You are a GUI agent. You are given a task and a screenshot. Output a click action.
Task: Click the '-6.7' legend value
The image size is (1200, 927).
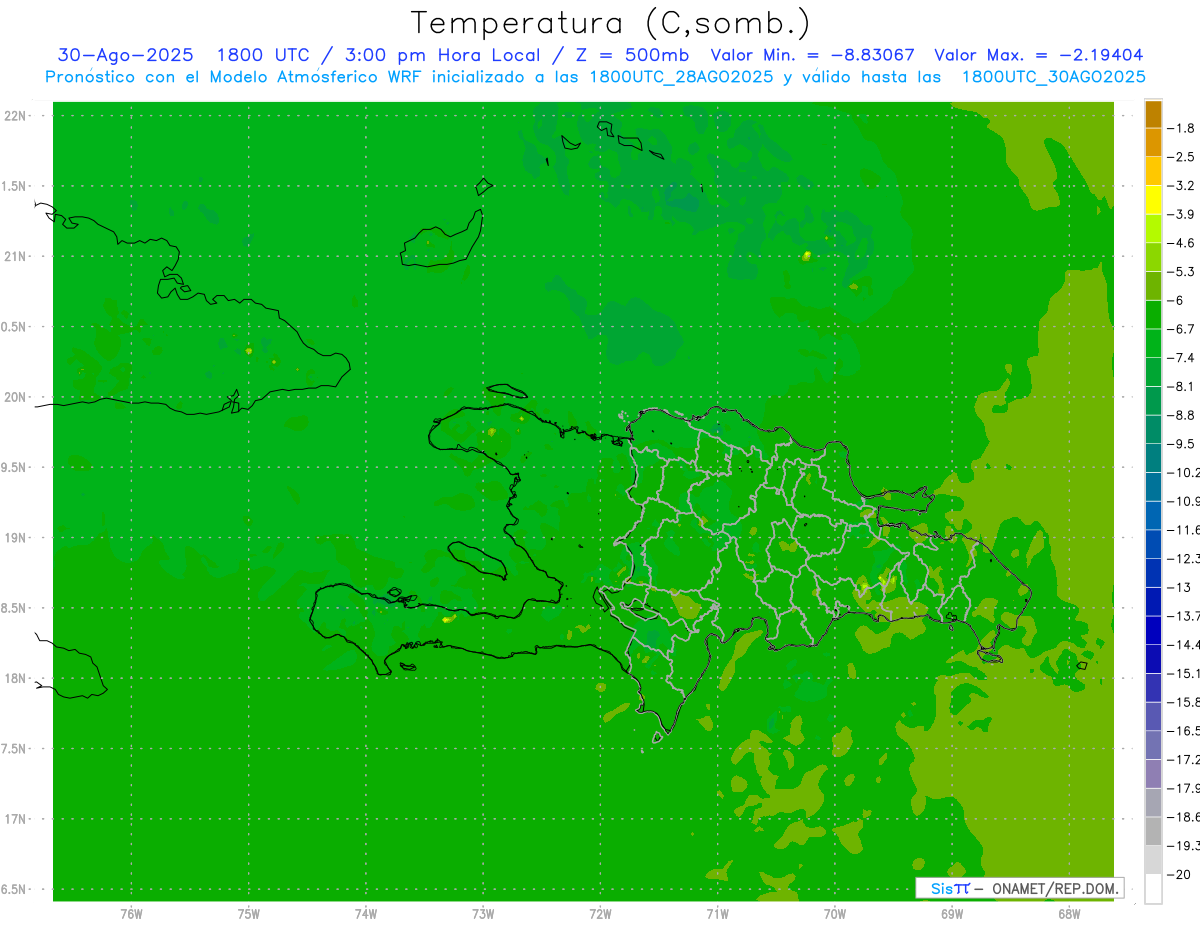[1181, 329]
